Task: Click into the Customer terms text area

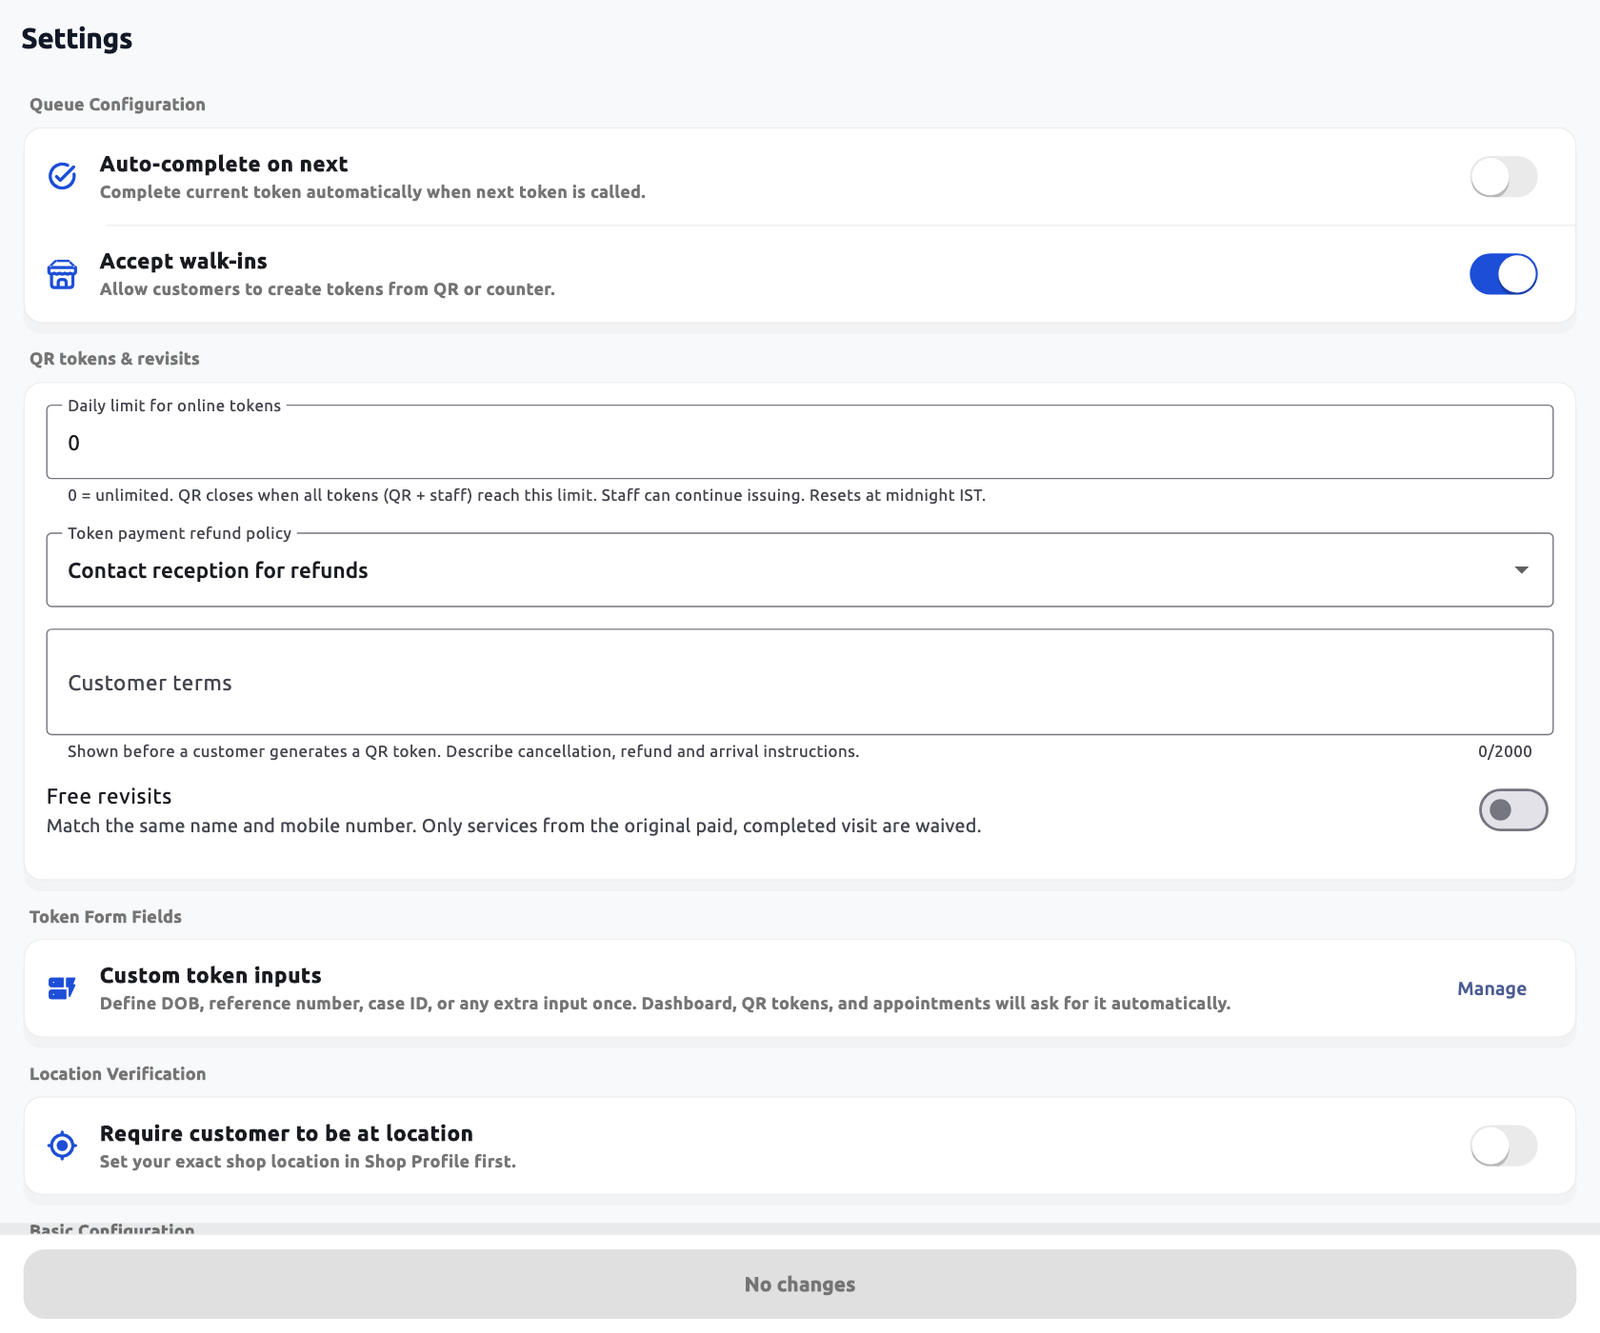Action: (799, 682)
